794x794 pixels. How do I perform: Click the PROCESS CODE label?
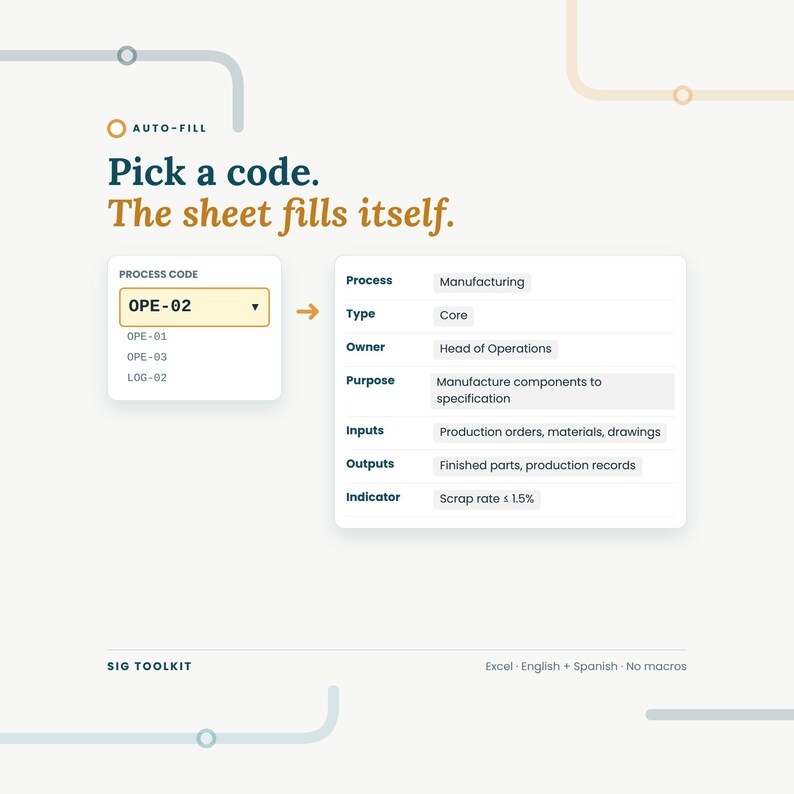[x=158, y=274]
